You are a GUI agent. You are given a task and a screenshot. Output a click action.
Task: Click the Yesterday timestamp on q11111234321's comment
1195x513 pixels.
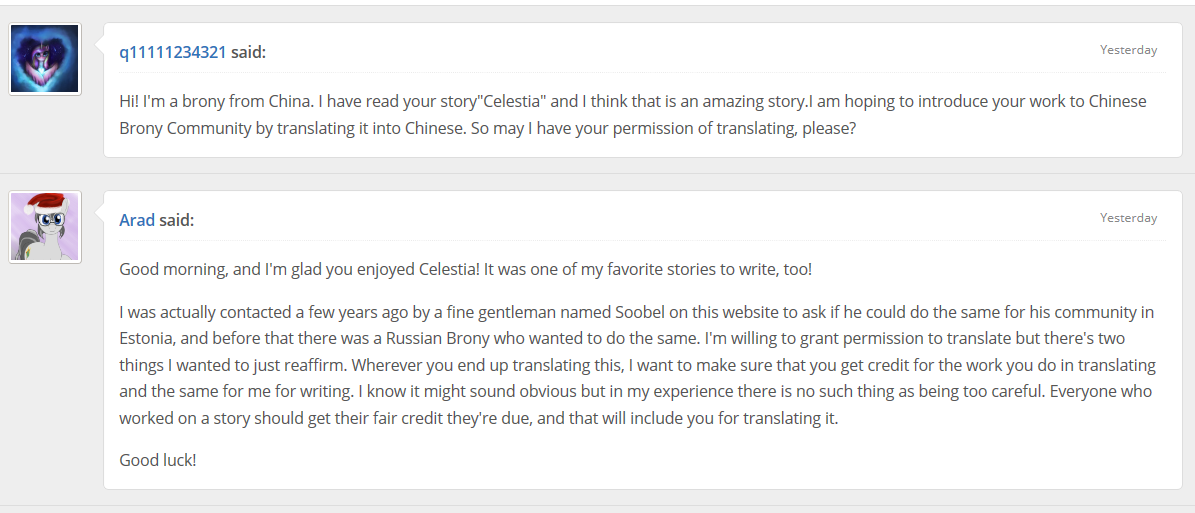coord(1128,50)
